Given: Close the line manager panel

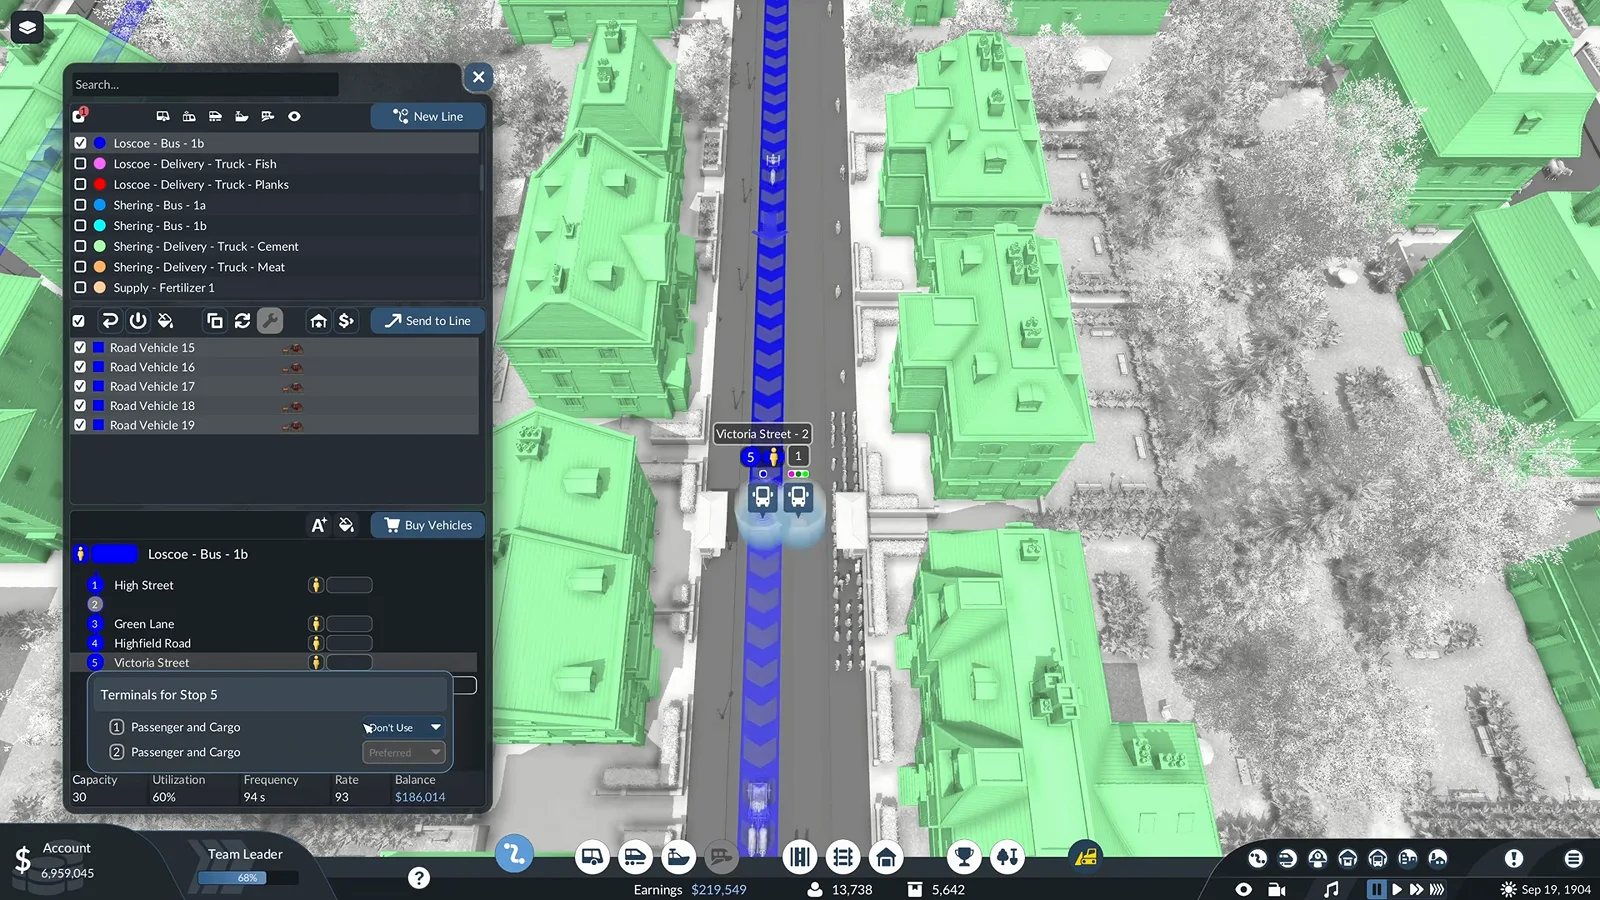Looking at the screenshot, I should [478, 77].
